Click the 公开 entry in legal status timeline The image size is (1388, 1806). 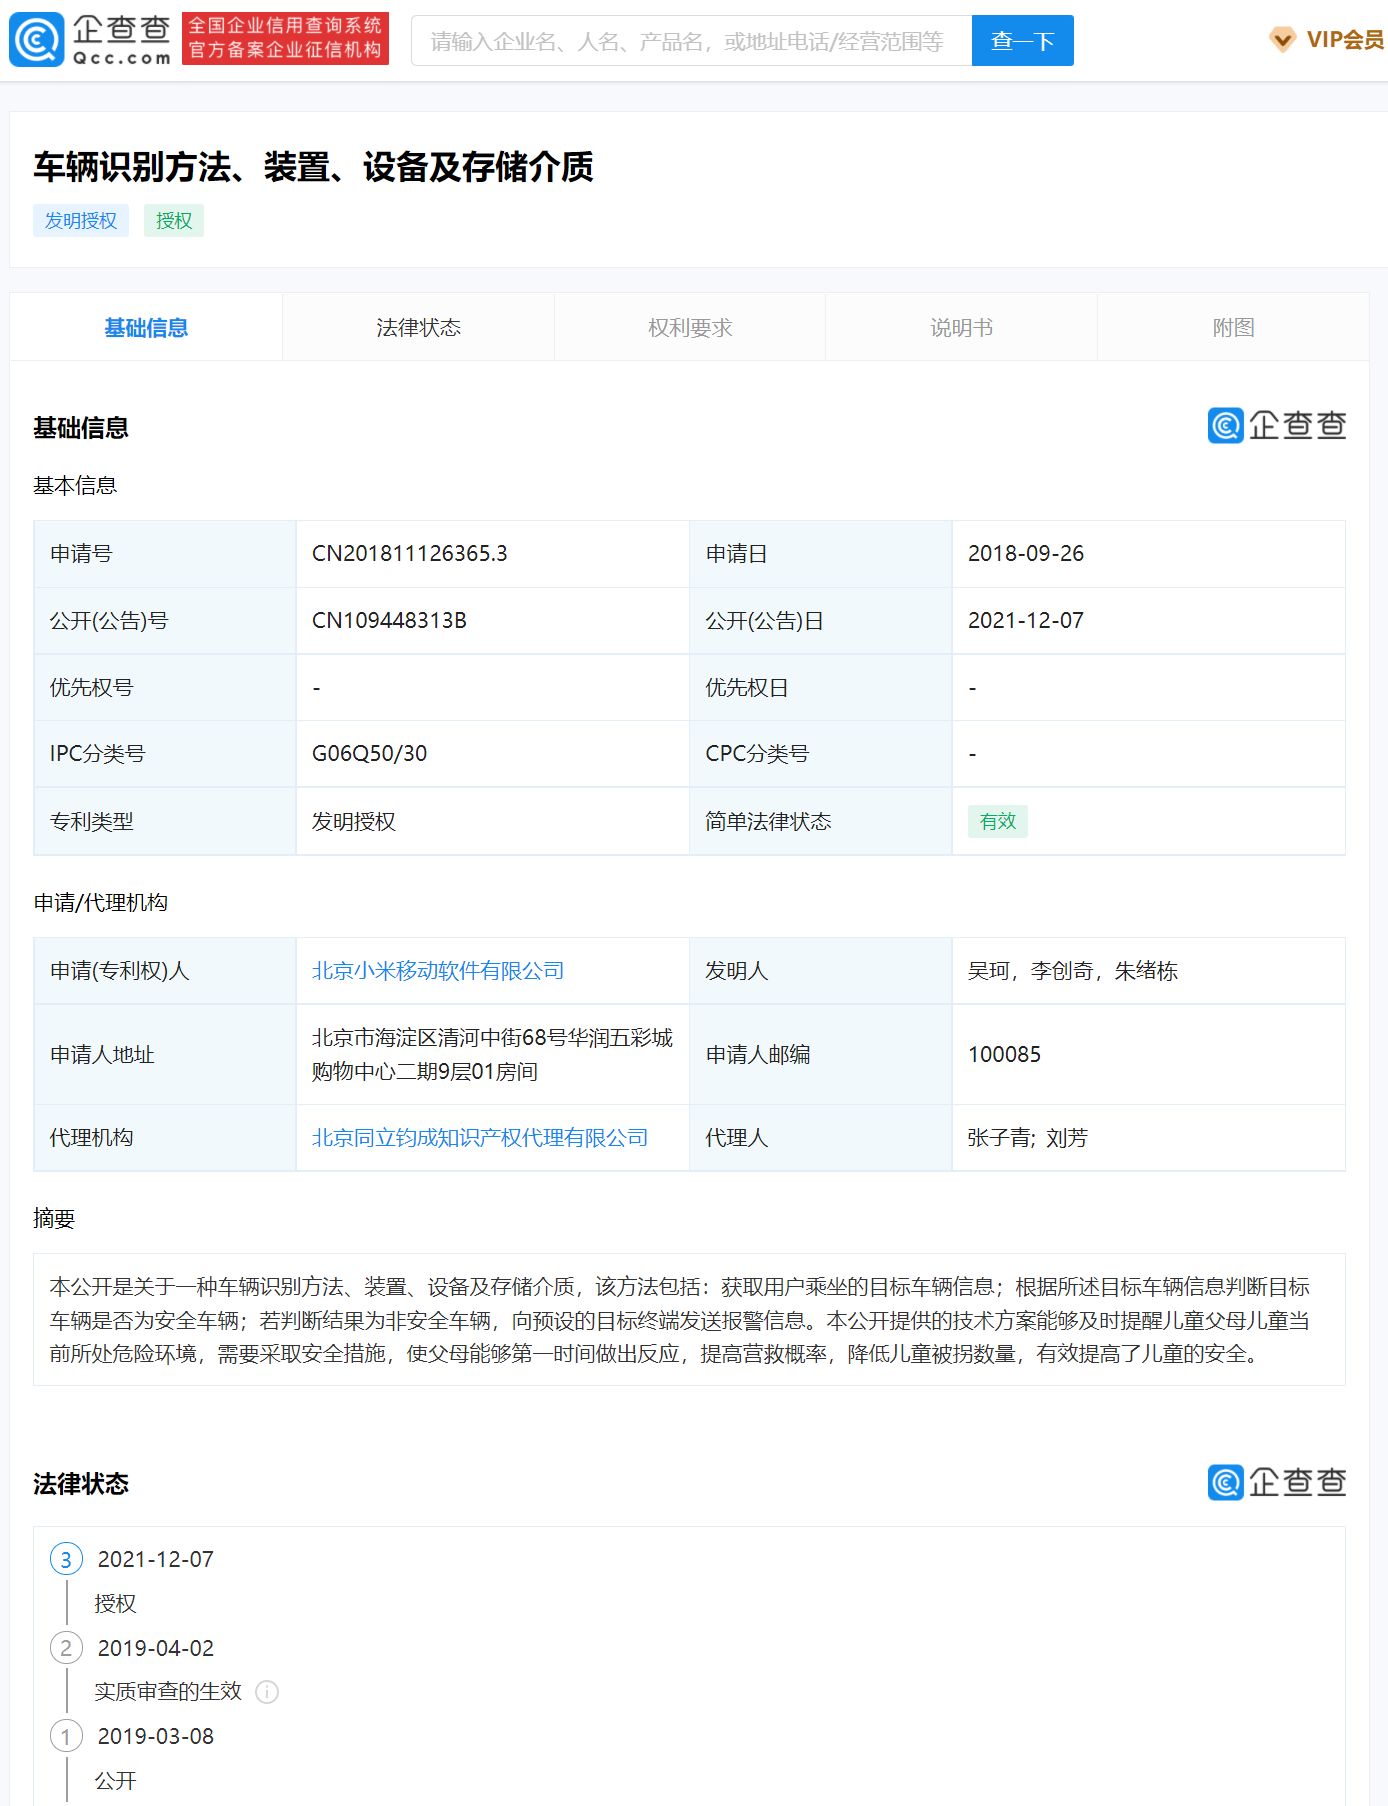pos(115,1781)
